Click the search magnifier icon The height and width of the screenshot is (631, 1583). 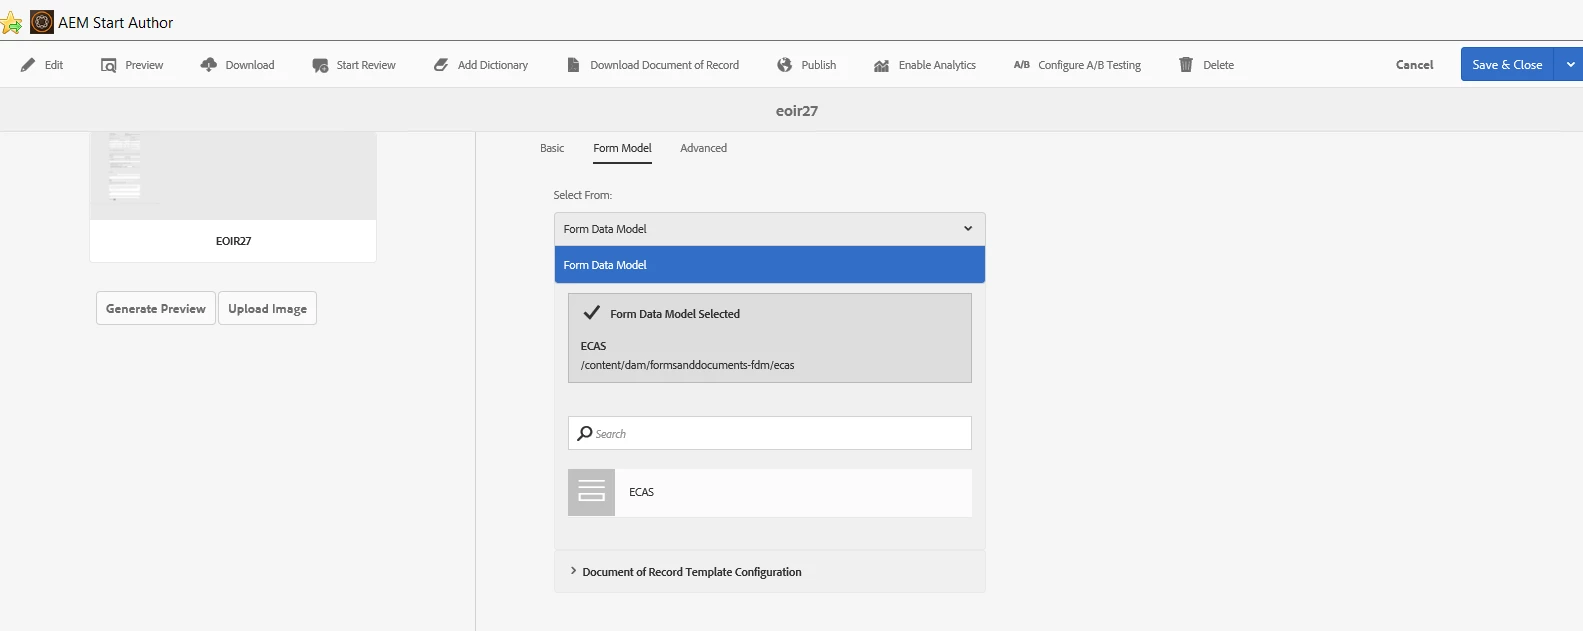point(585,433)
